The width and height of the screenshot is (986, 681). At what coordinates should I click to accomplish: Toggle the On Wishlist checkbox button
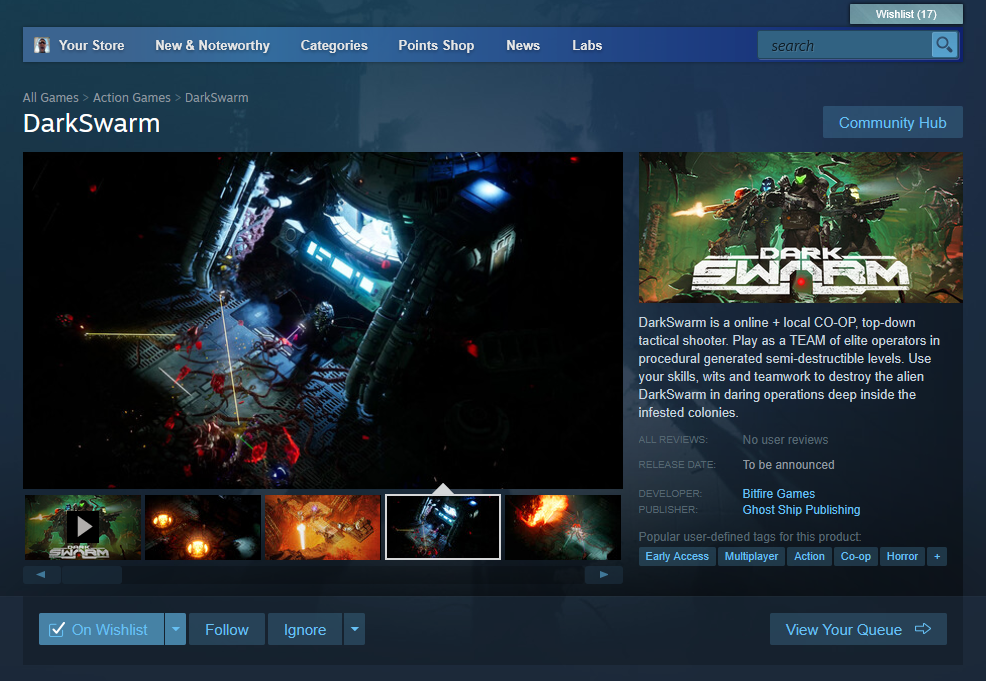pyautogui.click(x=101, y=629)
